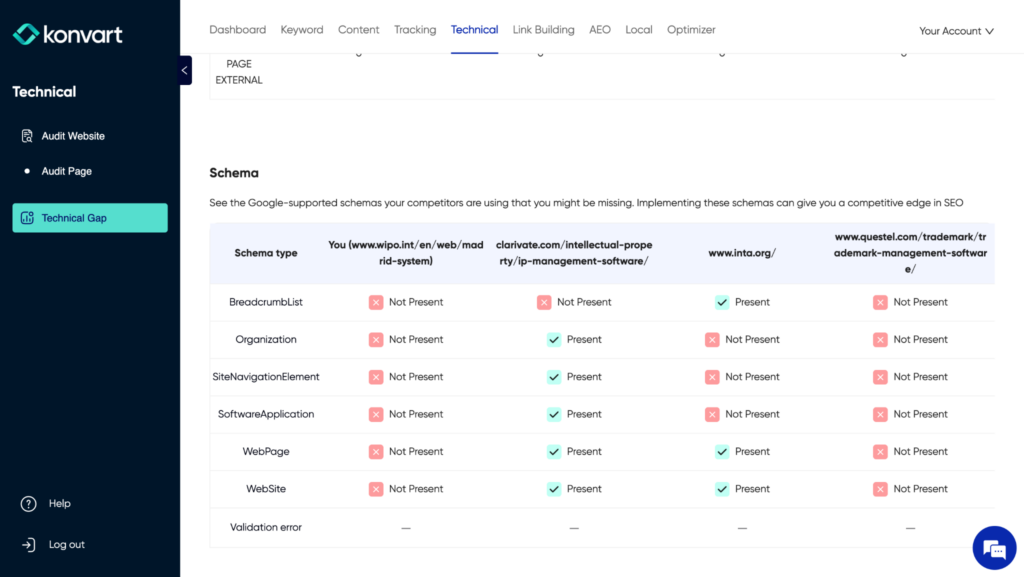Image resolution: width=1024 pixels, height=577 pixels.
Task: Select the Organization row label
Action: coord(266,339)
